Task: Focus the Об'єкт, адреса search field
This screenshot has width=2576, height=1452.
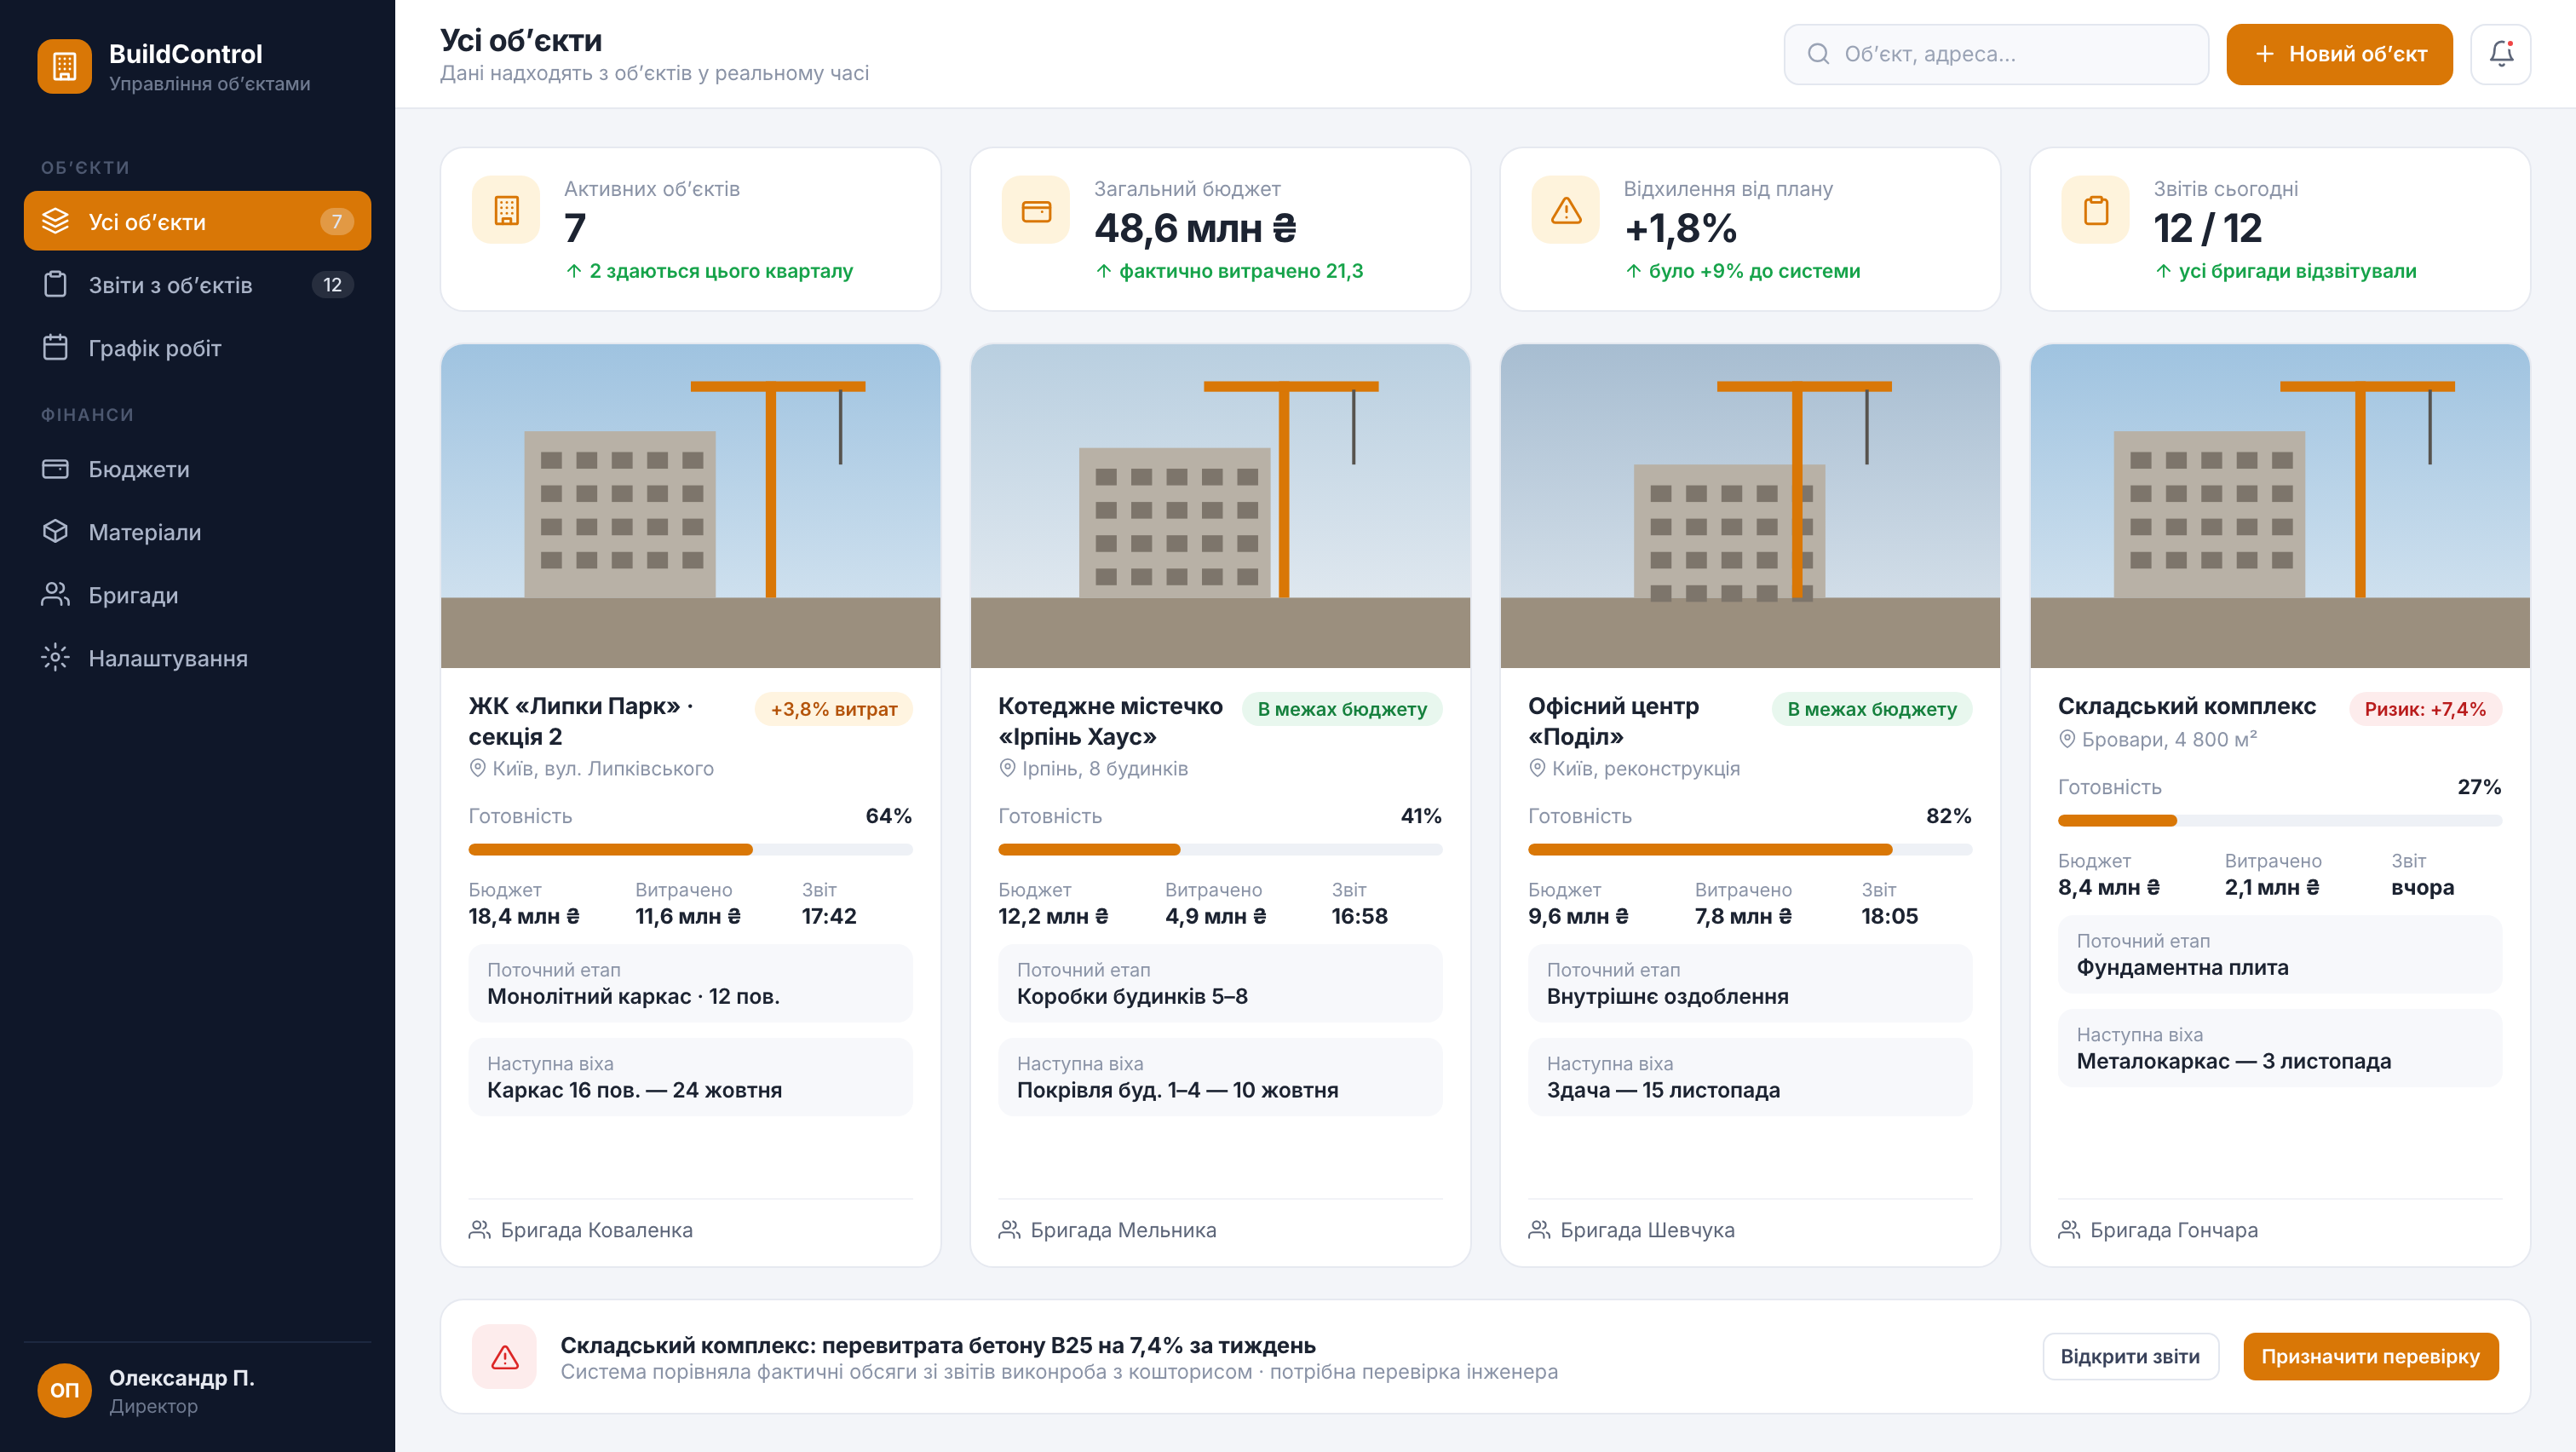Action: (1996, 54)
